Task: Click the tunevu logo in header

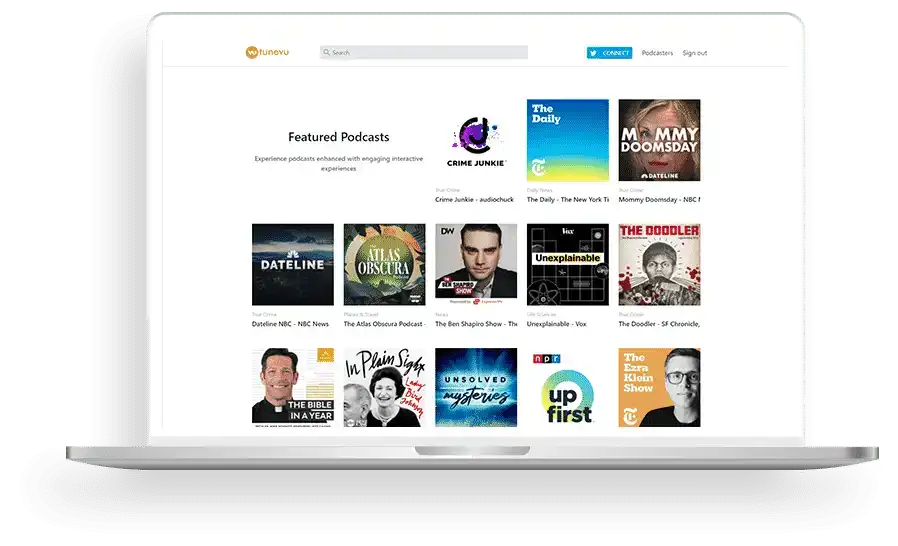Action: pyautogui.click(x=265, y=53)
